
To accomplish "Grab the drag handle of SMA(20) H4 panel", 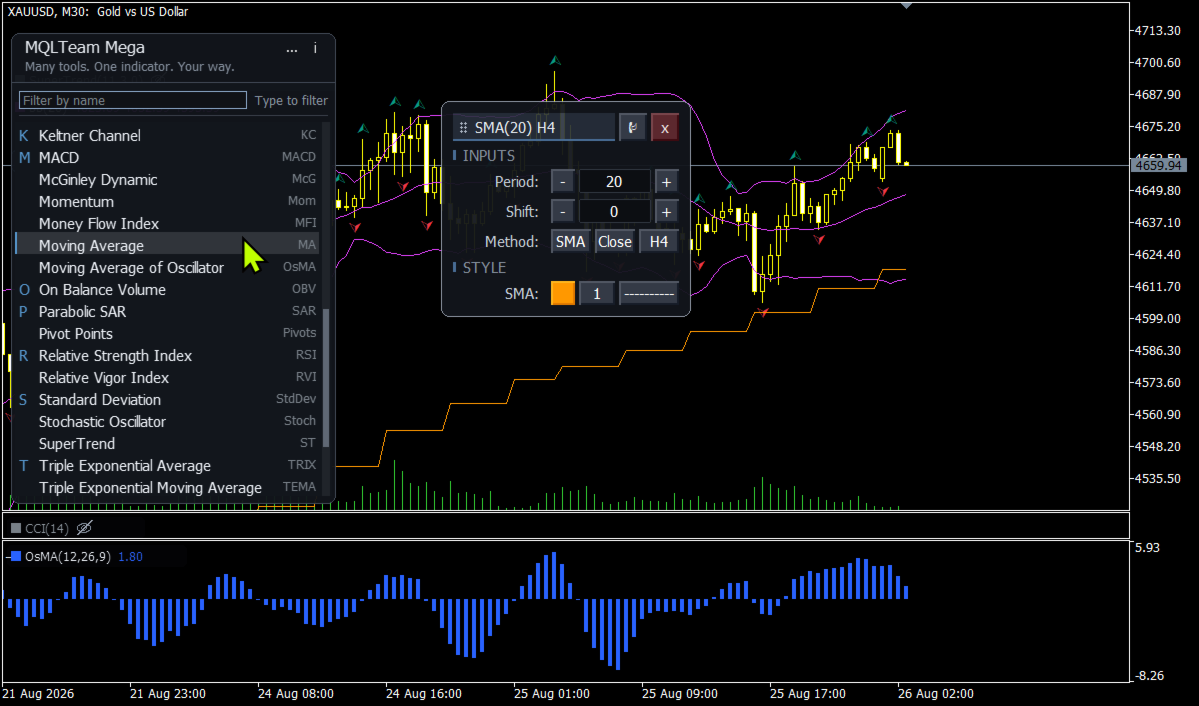I will click(x=463, y=128).
